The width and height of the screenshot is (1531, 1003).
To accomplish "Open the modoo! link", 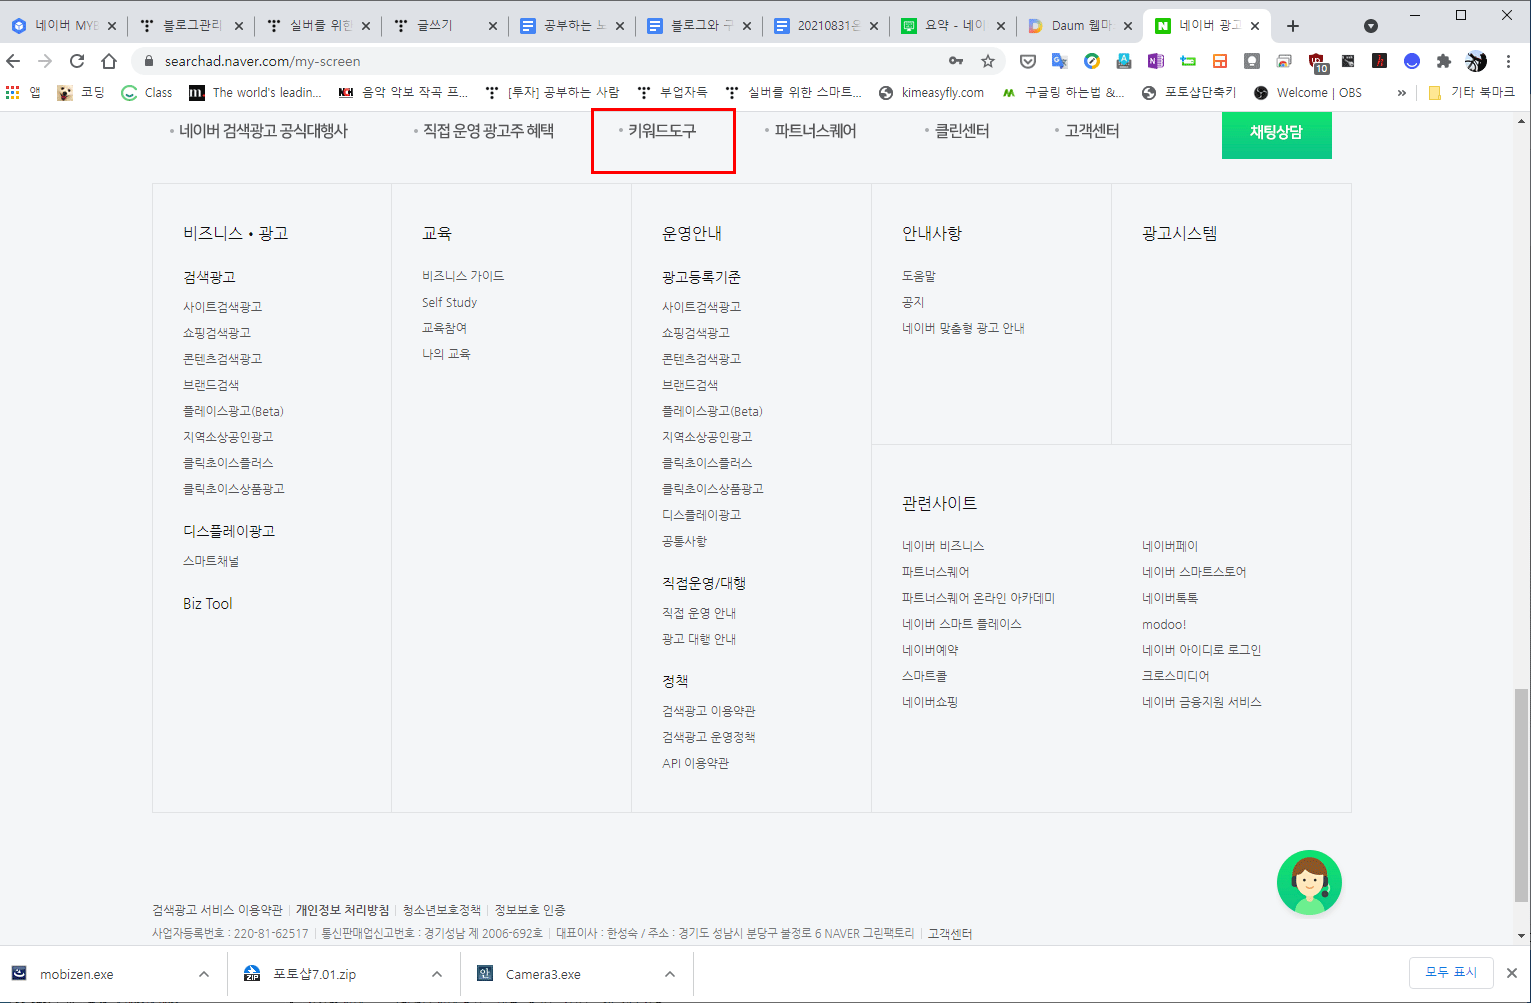I will tap(1164, 624).
